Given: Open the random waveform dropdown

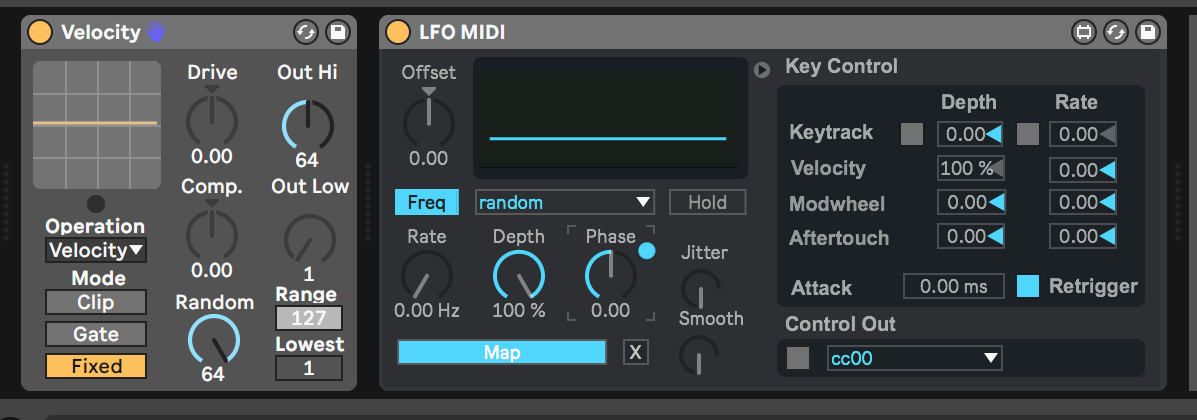Looking at the screenshot, I should click(x=564, y=203).
